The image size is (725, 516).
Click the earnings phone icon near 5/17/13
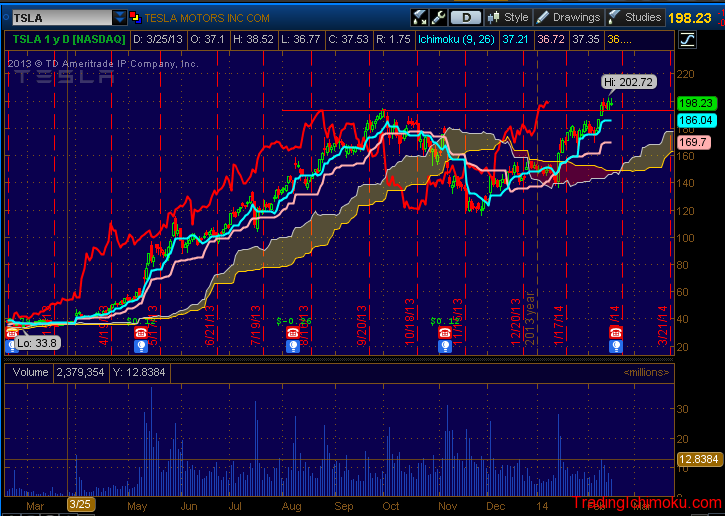[141, 332]
